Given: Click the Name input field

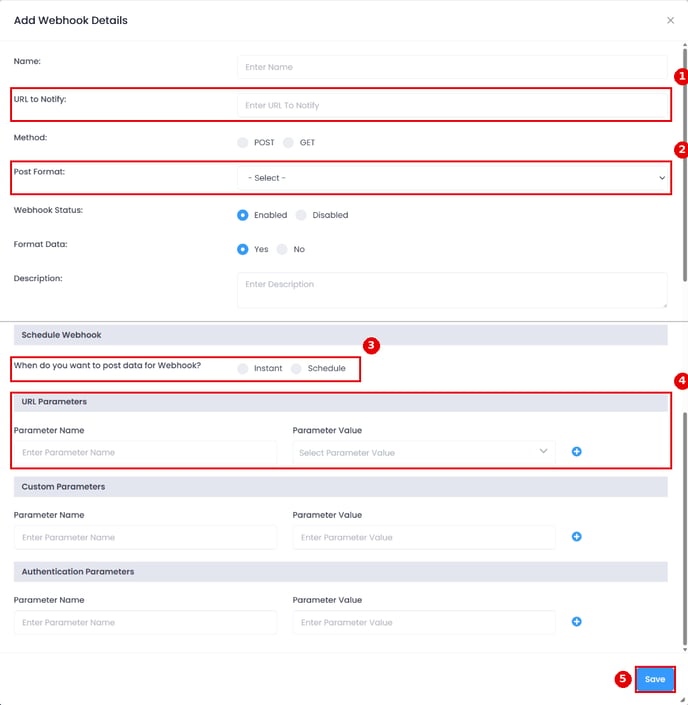Looking at the screenshot, I should click(452, 67).
